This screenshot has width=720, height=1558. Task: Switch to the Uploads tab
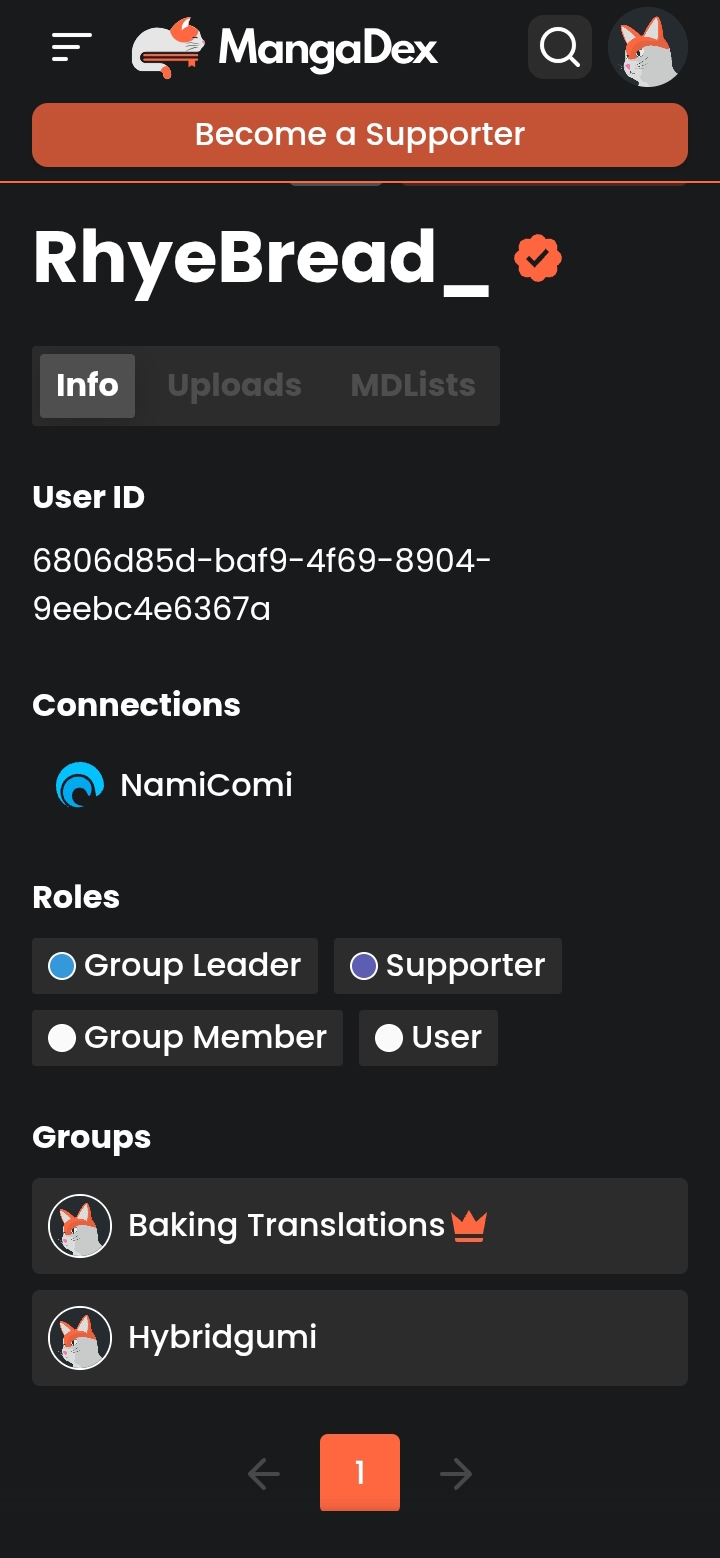(x=235, y=386)
